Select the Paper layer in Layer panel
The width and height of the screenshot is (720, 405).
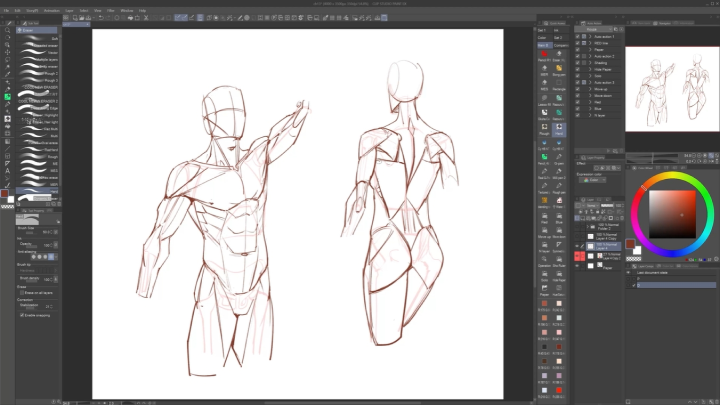(x=602, y=266)
